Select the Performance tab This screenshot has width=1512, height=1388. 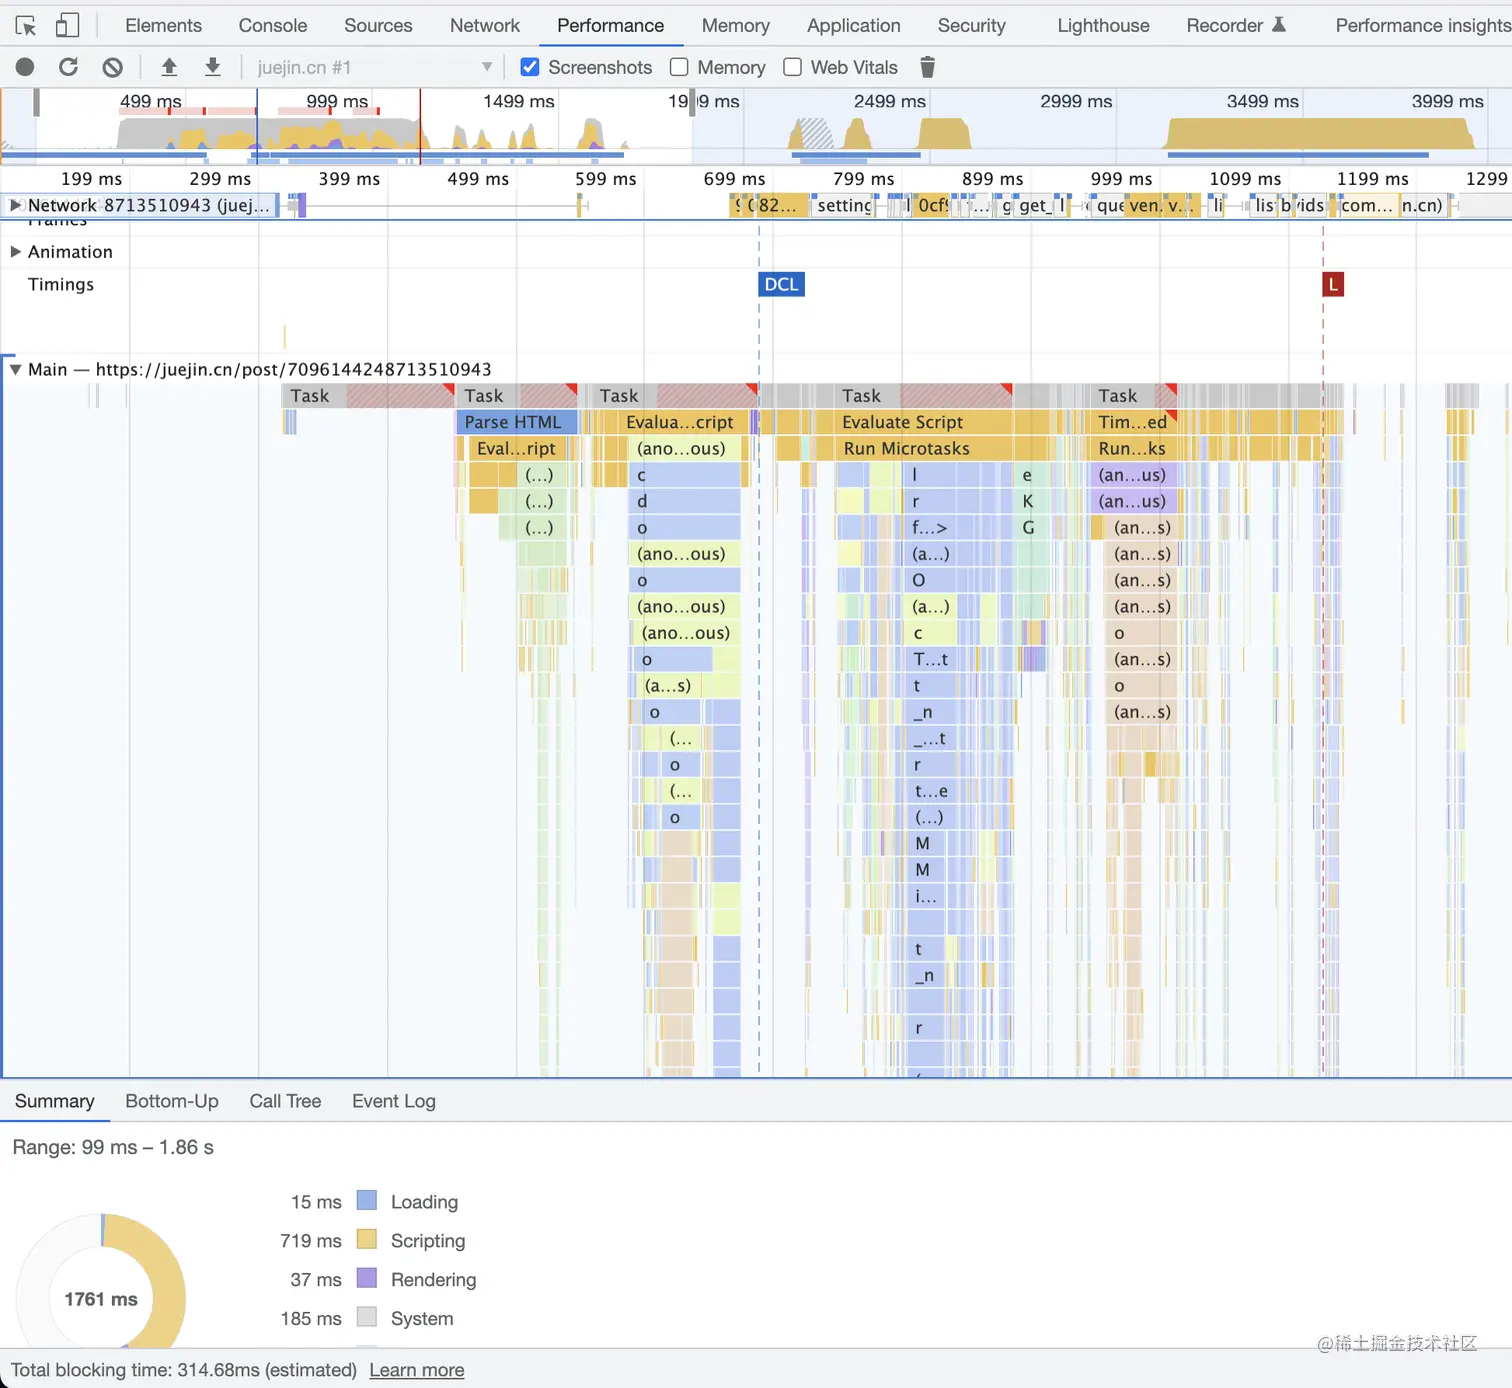click(x=610, y=25)
